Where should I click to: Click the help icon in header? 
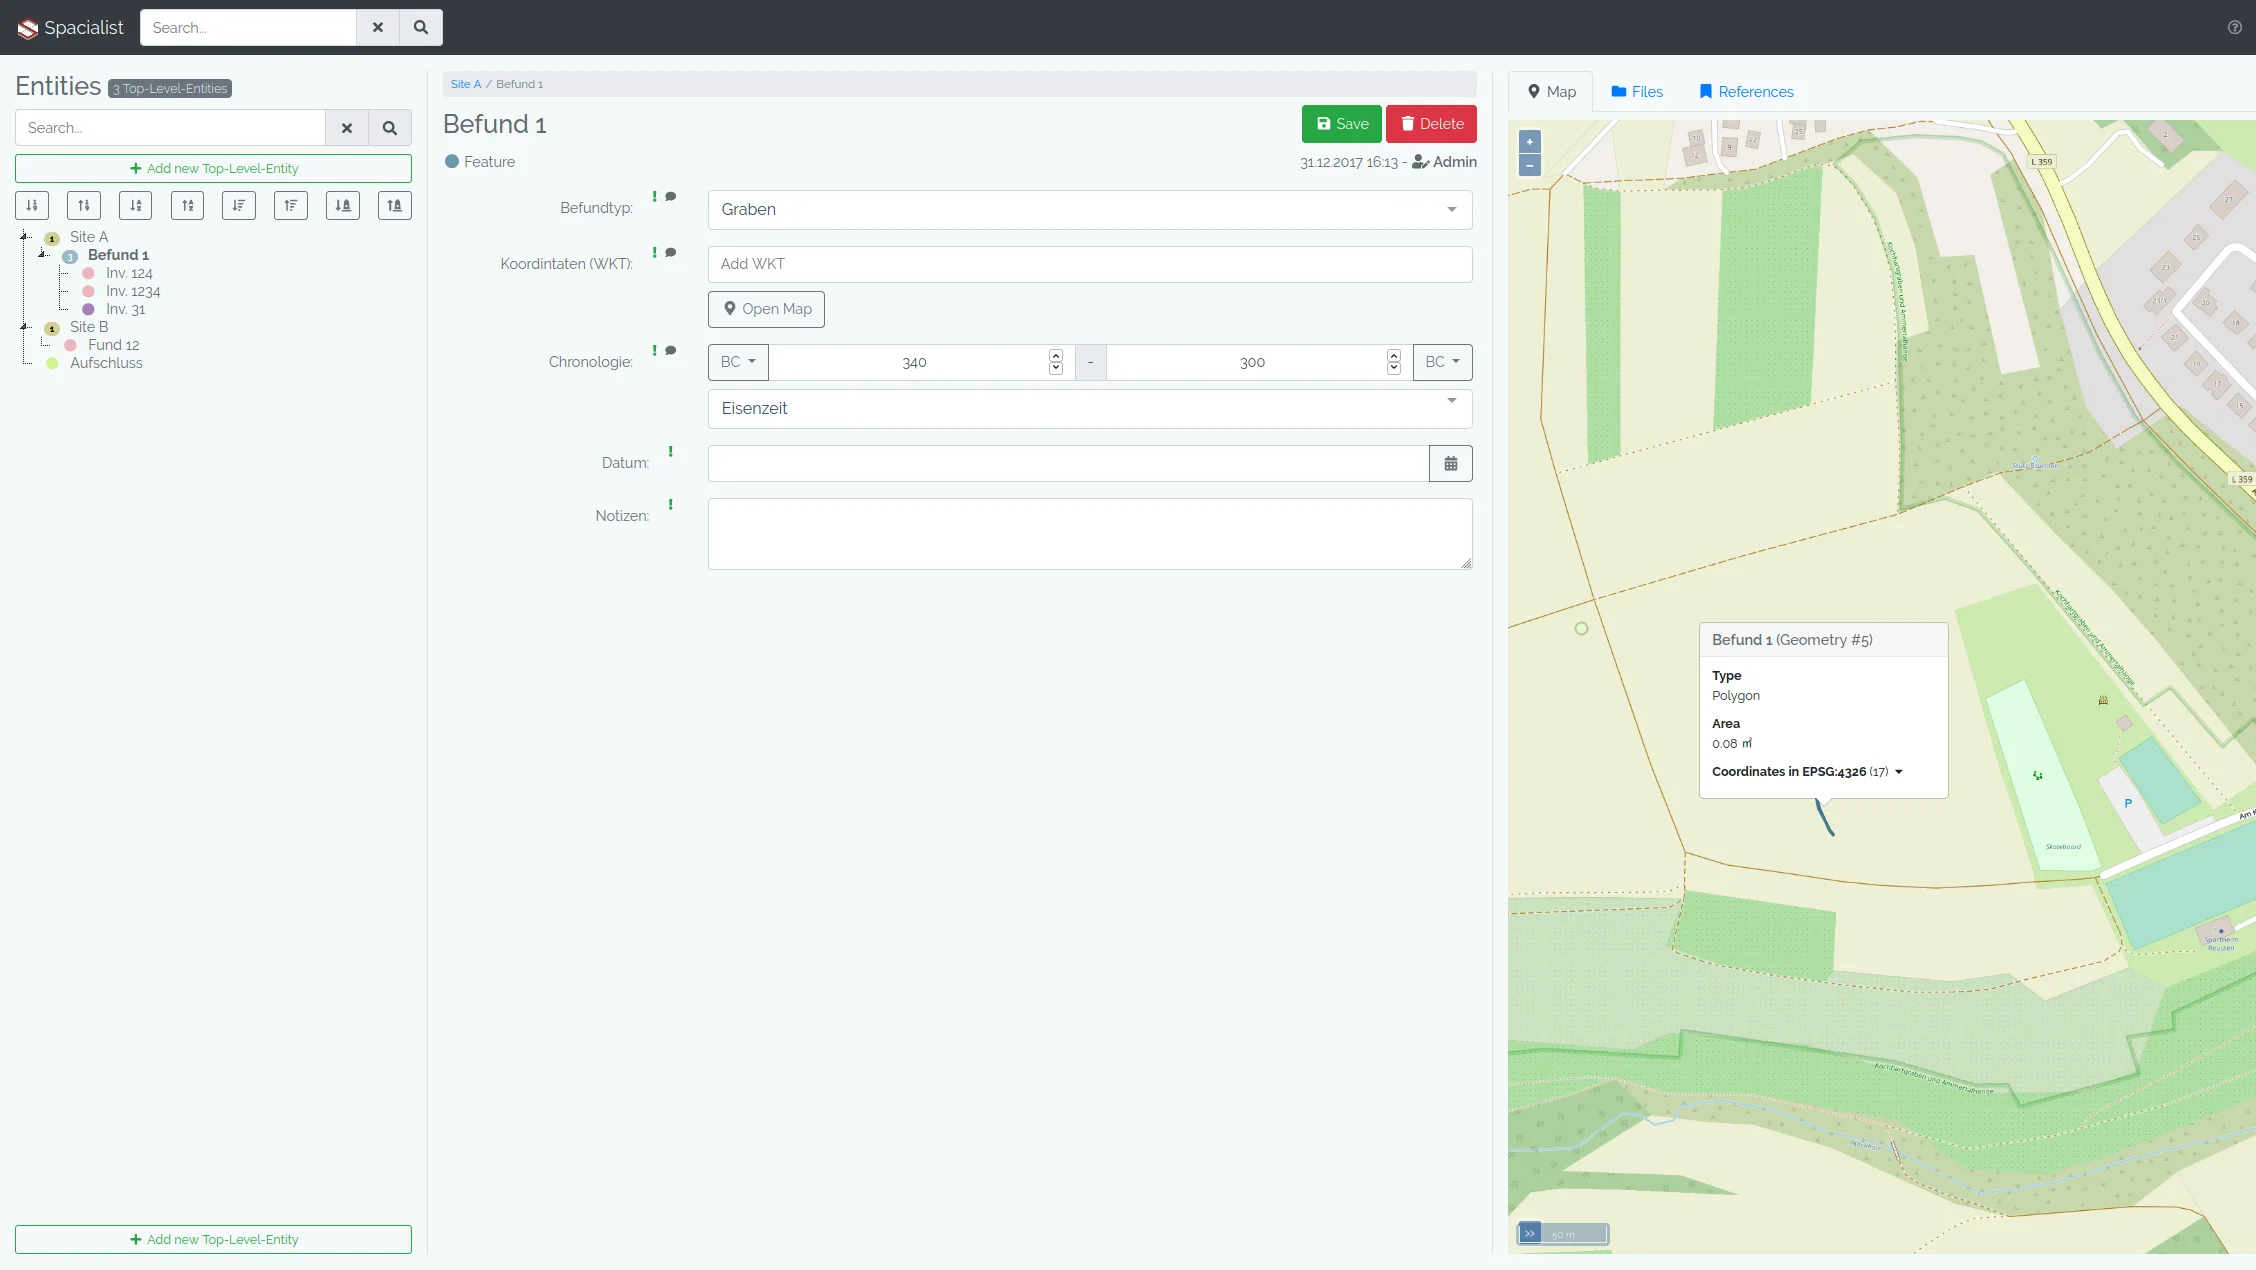tap(2234, 28)
